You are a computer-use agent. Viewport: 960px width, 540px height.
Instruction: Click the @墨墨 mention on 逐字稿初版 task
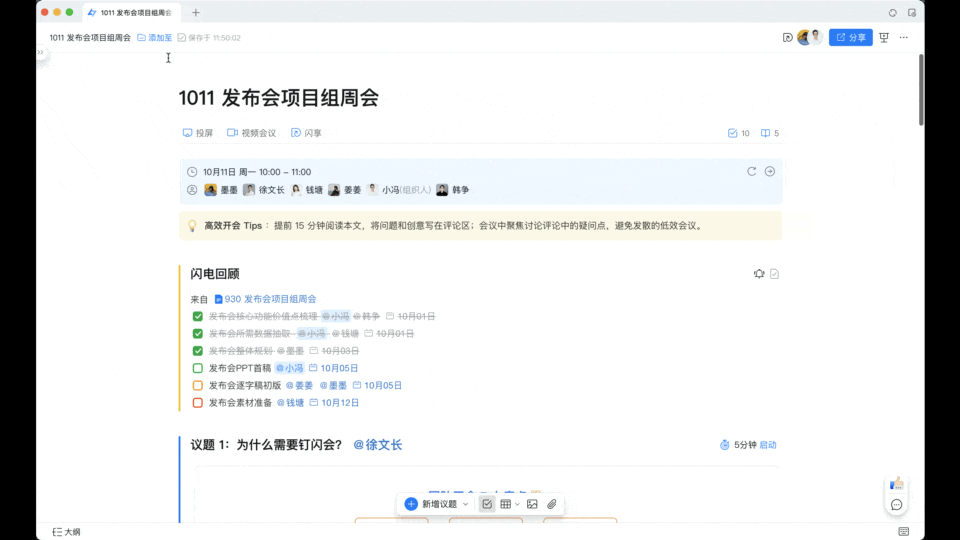333,385
